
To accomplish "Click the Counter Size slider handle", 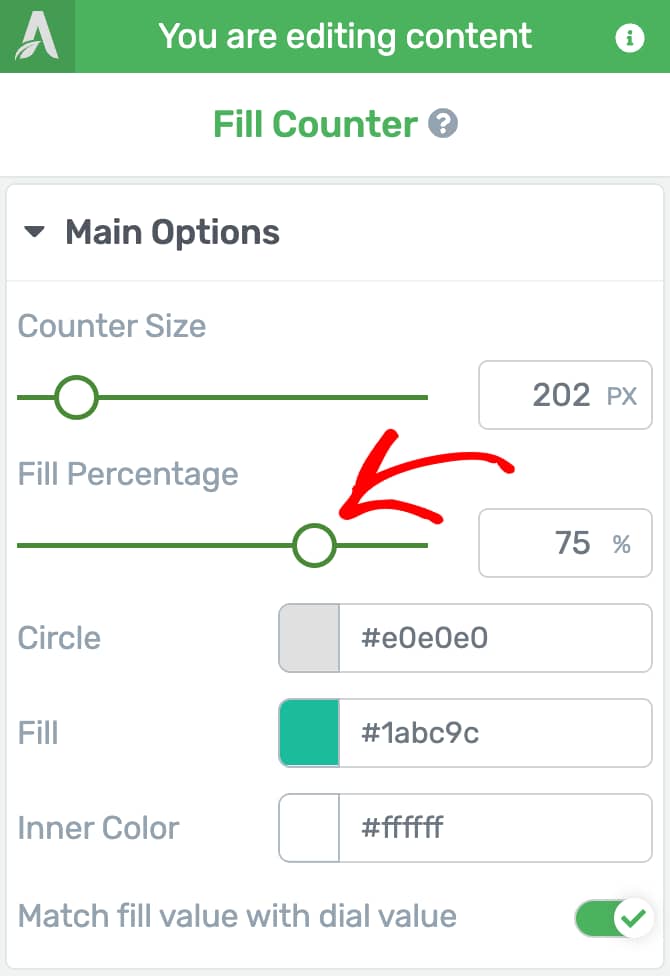I will [x=77, y=397].
